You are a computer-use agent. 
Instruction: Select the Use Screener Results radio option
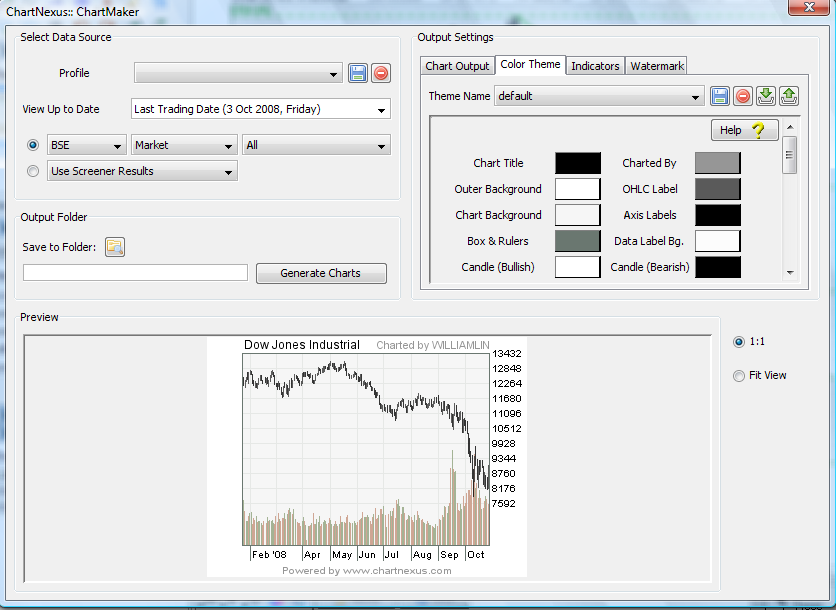coord(34,171)
